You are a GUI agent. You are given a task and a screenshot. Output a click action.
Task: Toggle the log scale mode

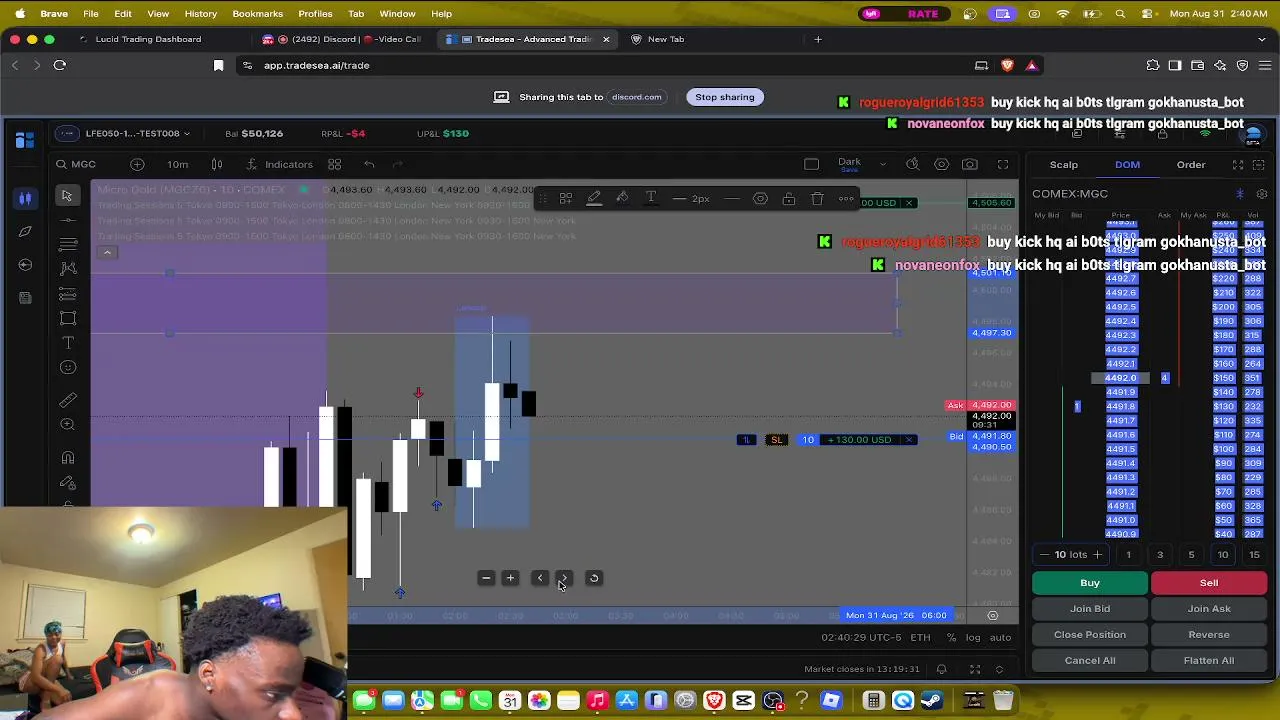pyautogui.click(x=973, y=638)
